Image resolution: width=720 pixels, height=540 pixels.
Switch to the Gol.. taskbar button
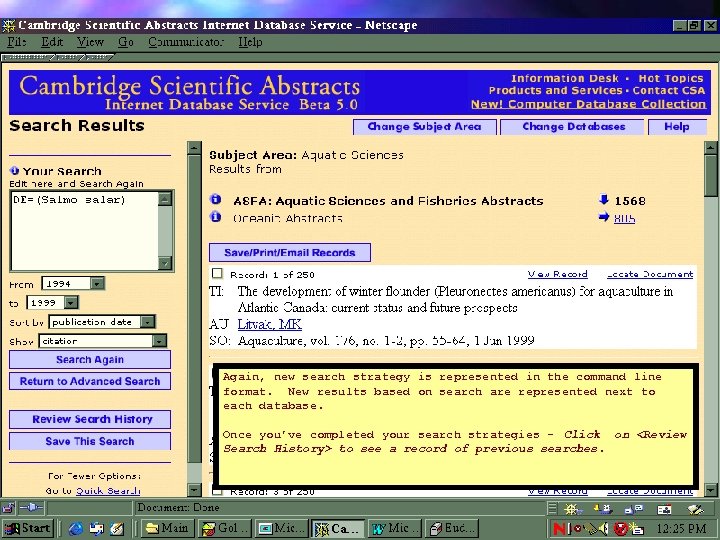(x=226, y=529)
